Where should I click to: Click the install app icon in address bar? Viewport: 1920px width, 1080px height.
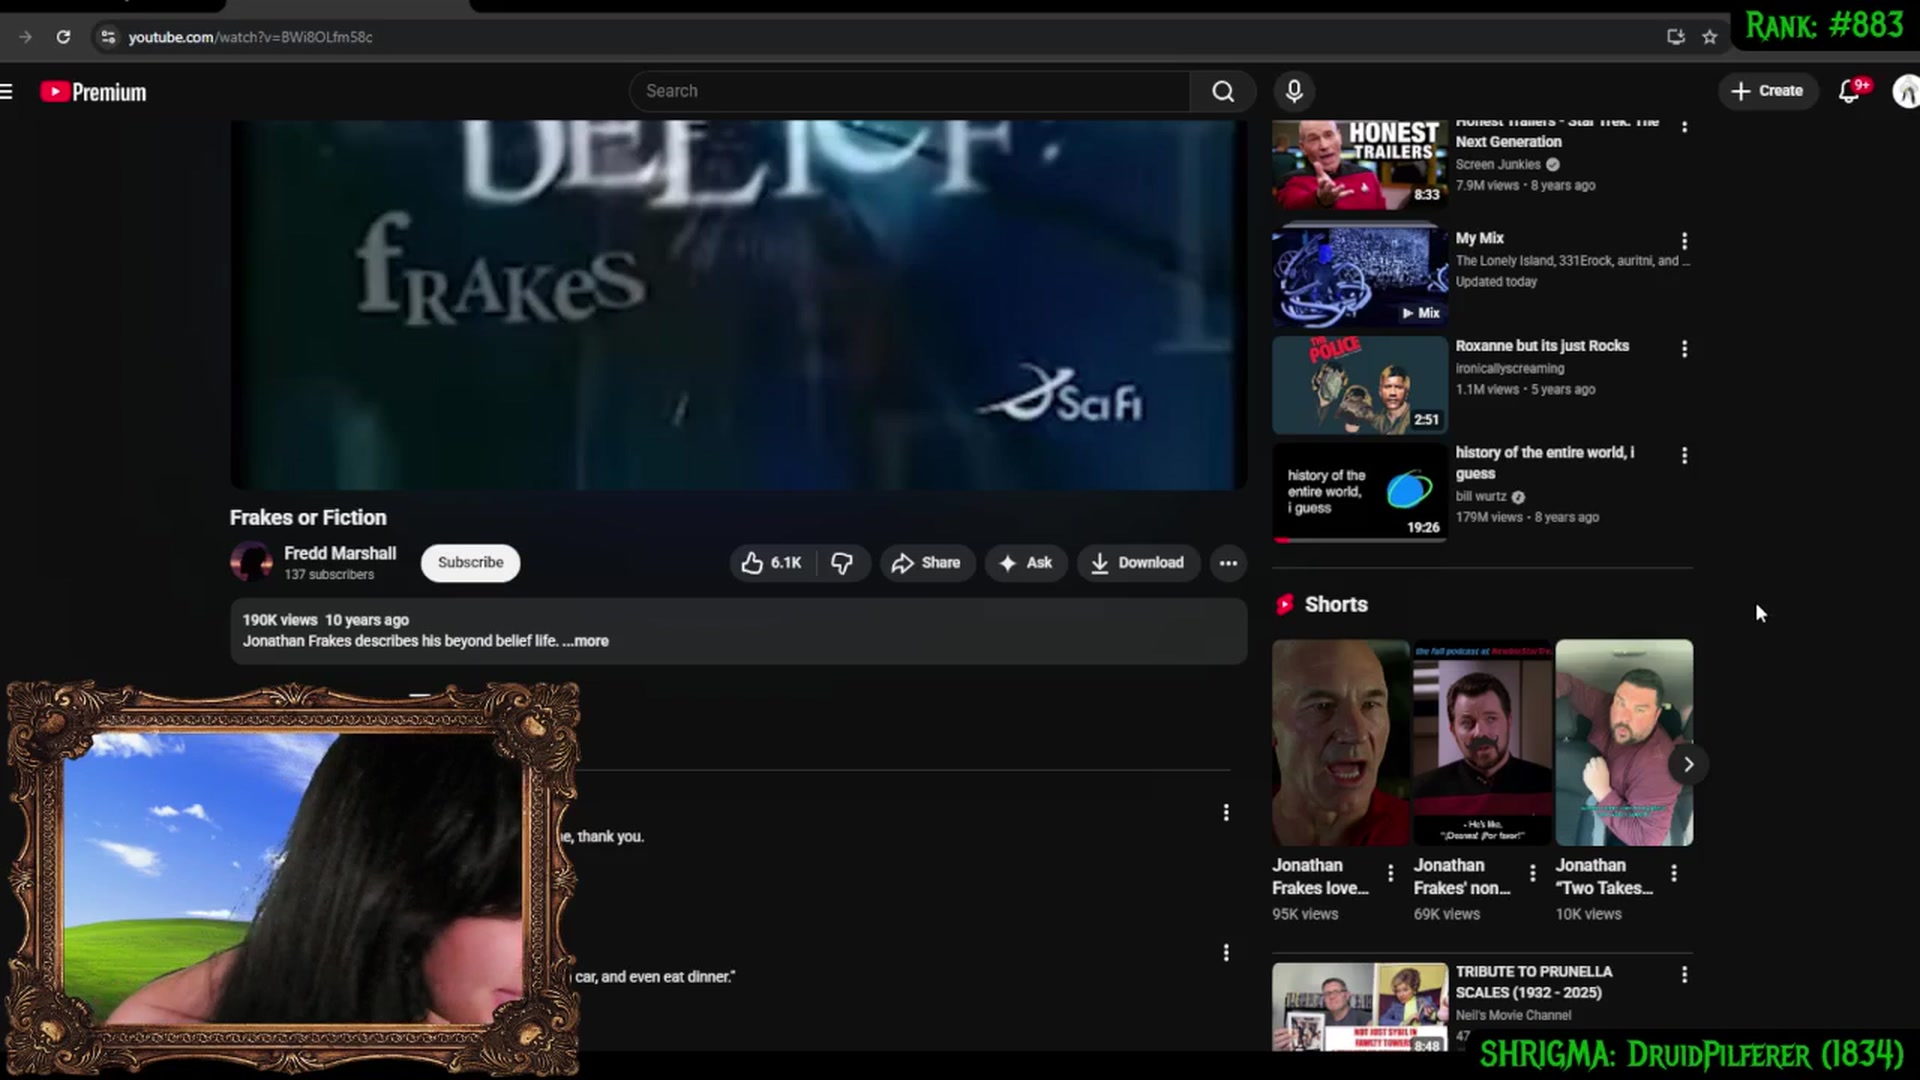[x=1675, y=37]
